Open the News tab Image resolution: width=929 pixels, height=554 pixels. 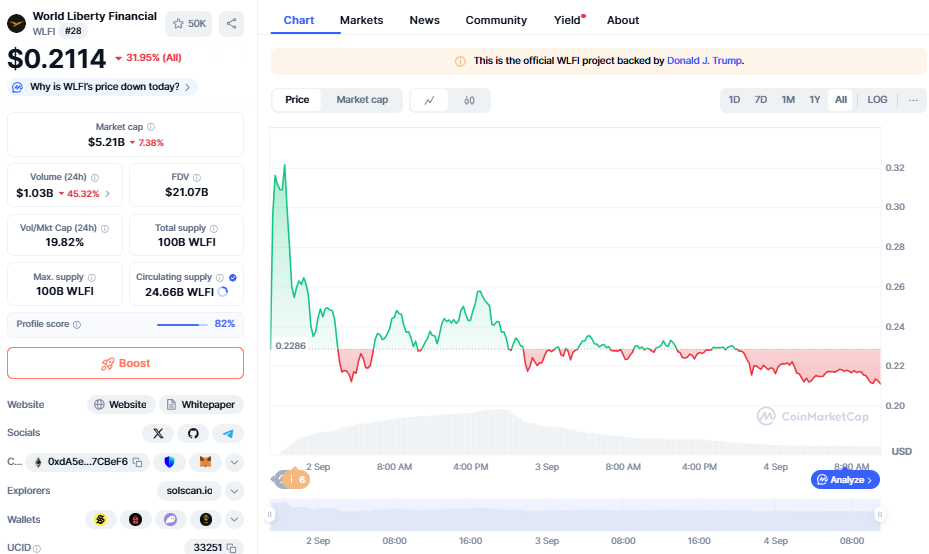424,20
